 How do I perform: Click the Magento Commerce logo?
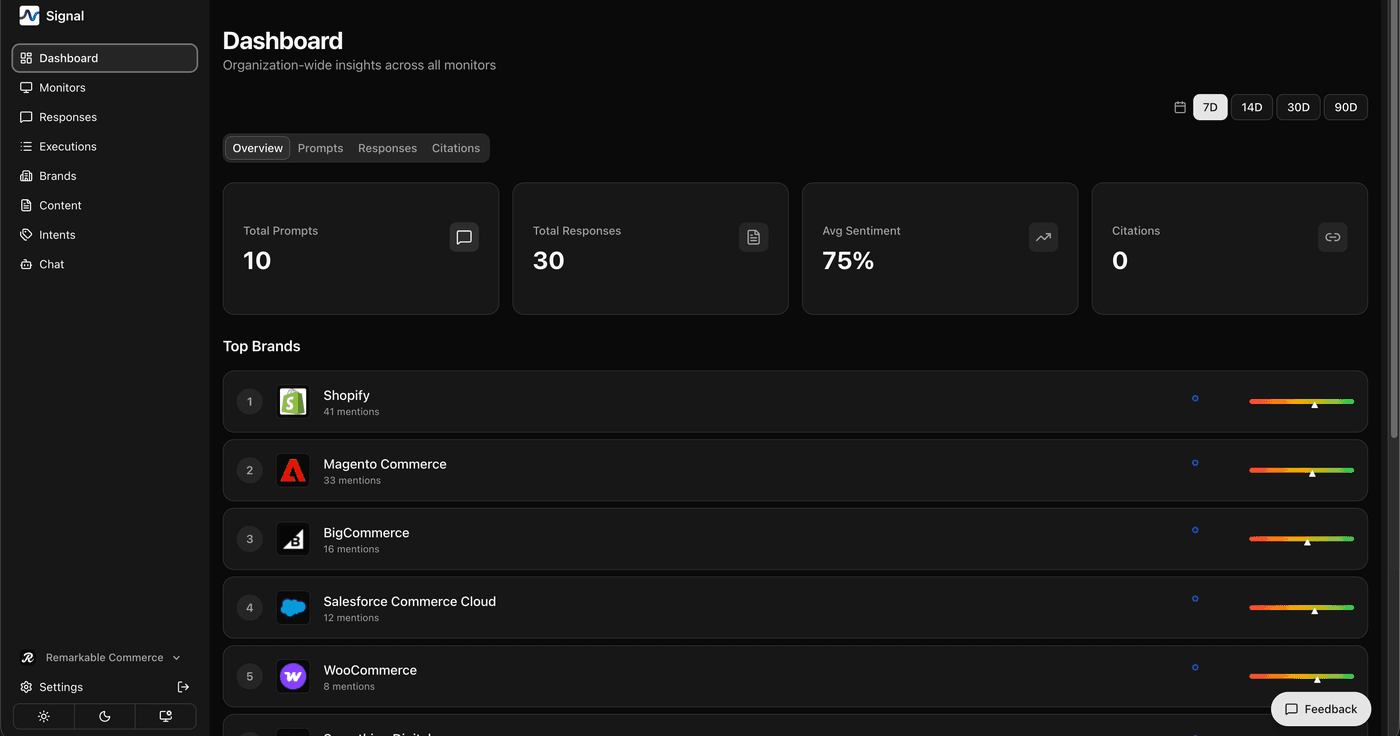[293, 470]
